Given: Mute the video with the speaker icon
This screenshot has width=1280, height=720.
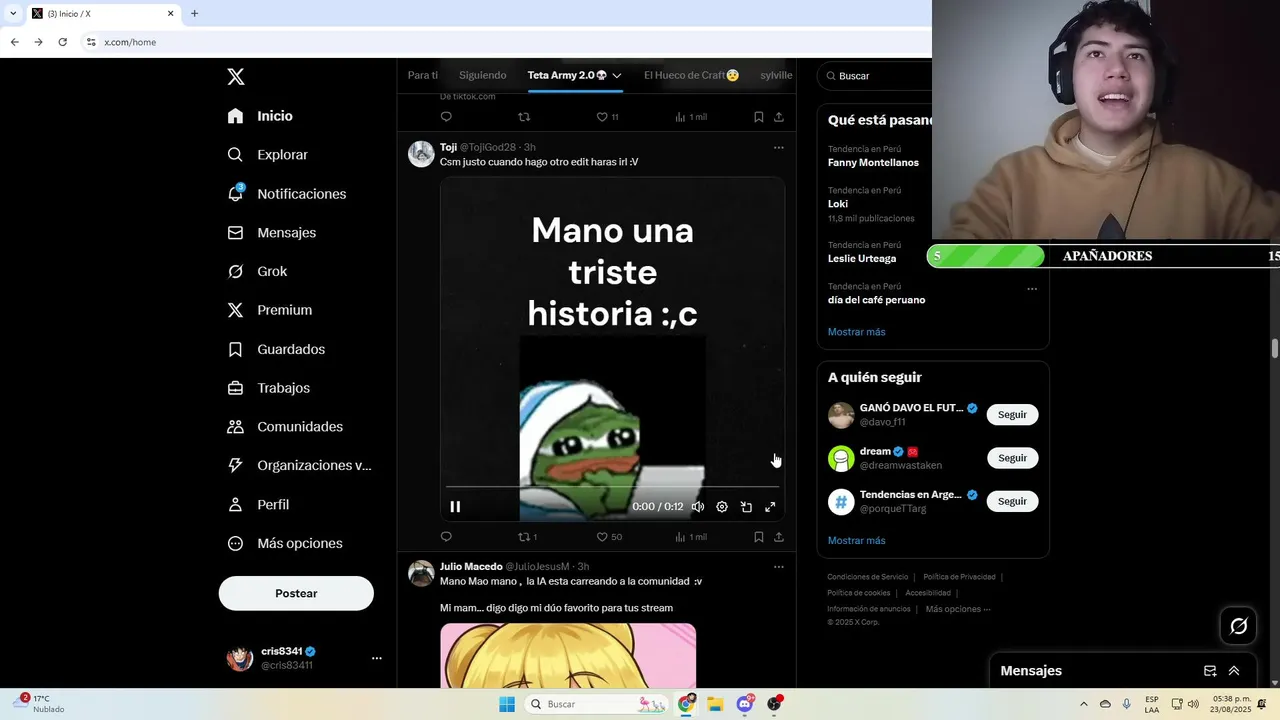Looking at the screenshot, I should pyautogui.click(x=698, y=507).
